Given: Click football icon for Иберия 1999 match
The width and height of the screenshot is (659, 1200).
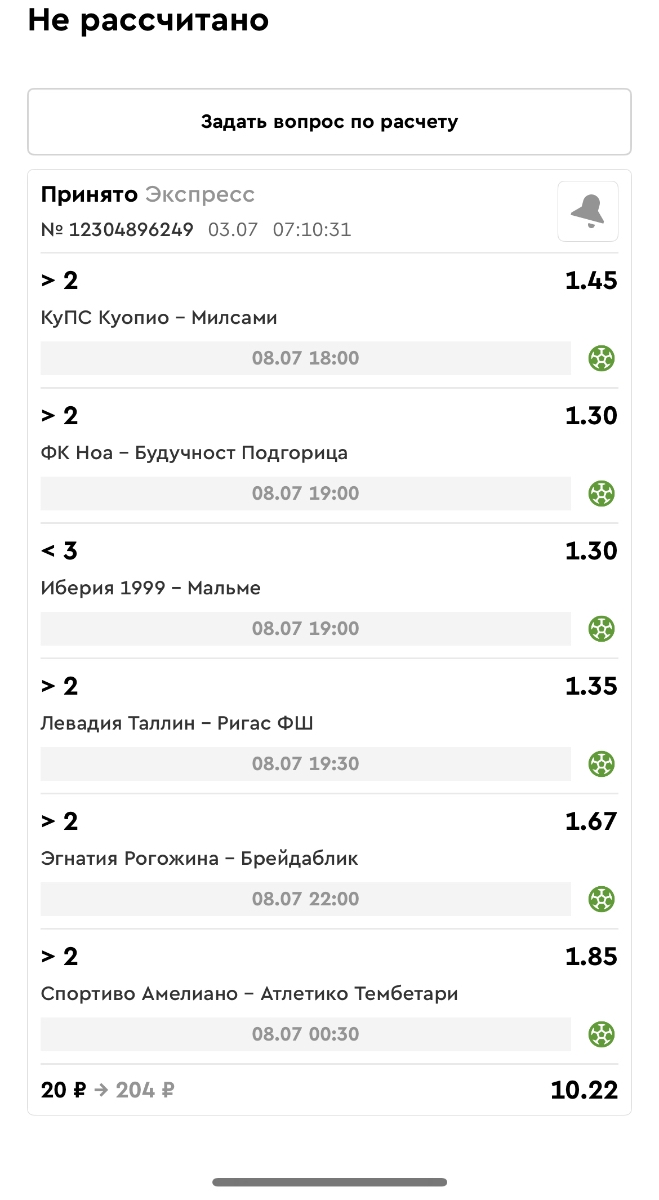Looking at the screenshot, I should click(601, 629).
